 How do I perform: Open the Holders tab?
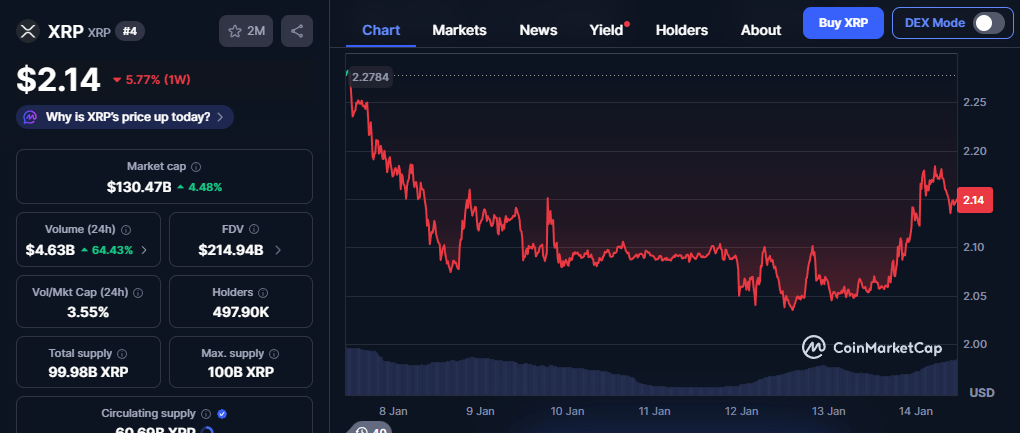pyautogui.click(x=681, y=30)
